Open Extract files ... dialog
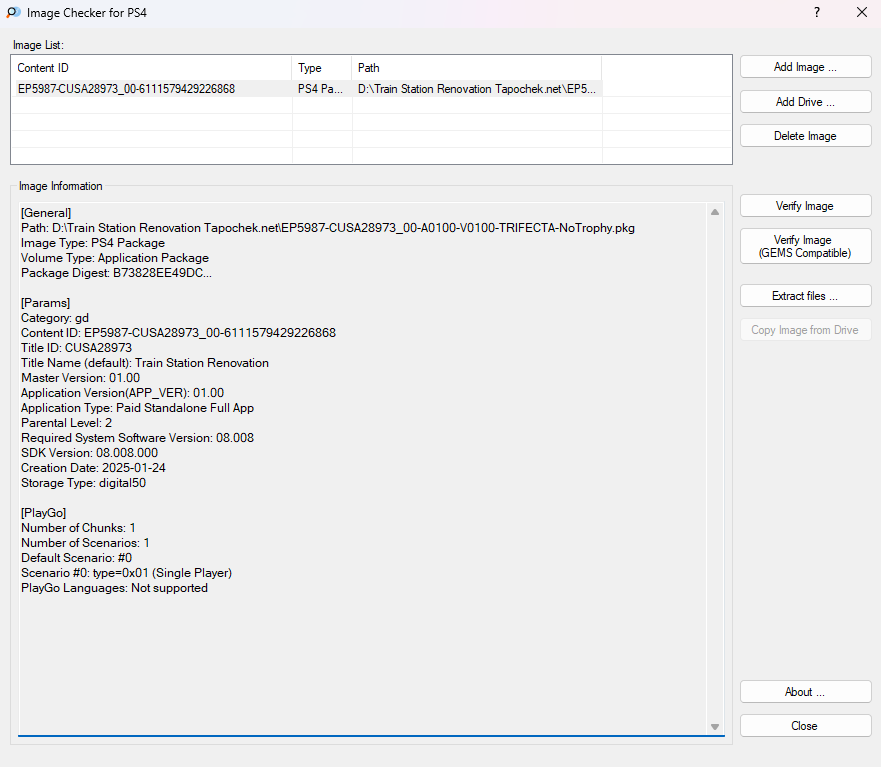This screenshot has height=767, width=881. (805, 296)
